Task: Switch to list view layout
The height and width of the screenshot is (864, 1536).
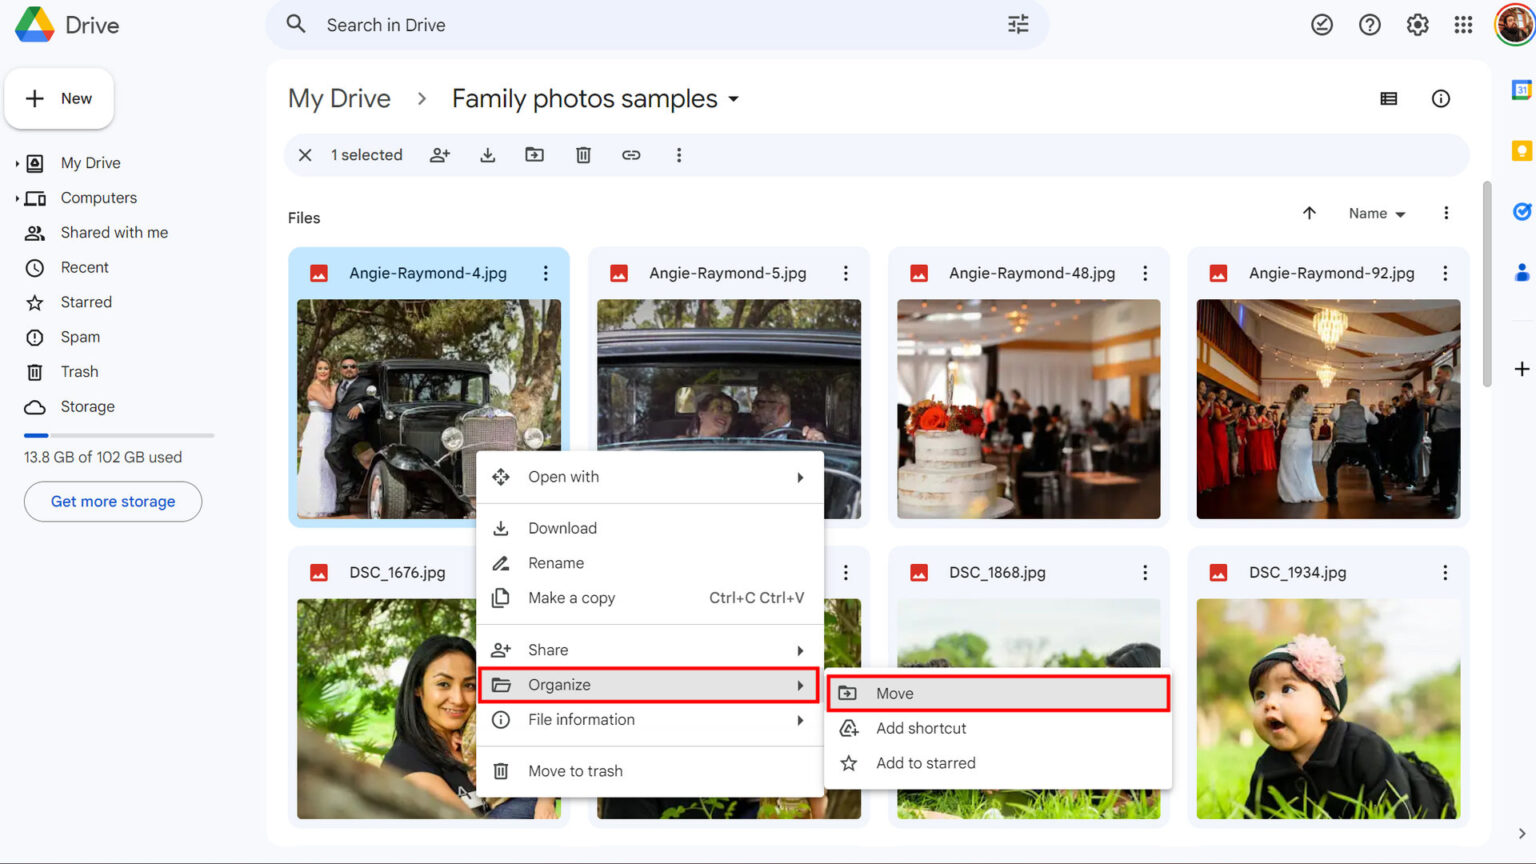Action: click(1388, 98)
